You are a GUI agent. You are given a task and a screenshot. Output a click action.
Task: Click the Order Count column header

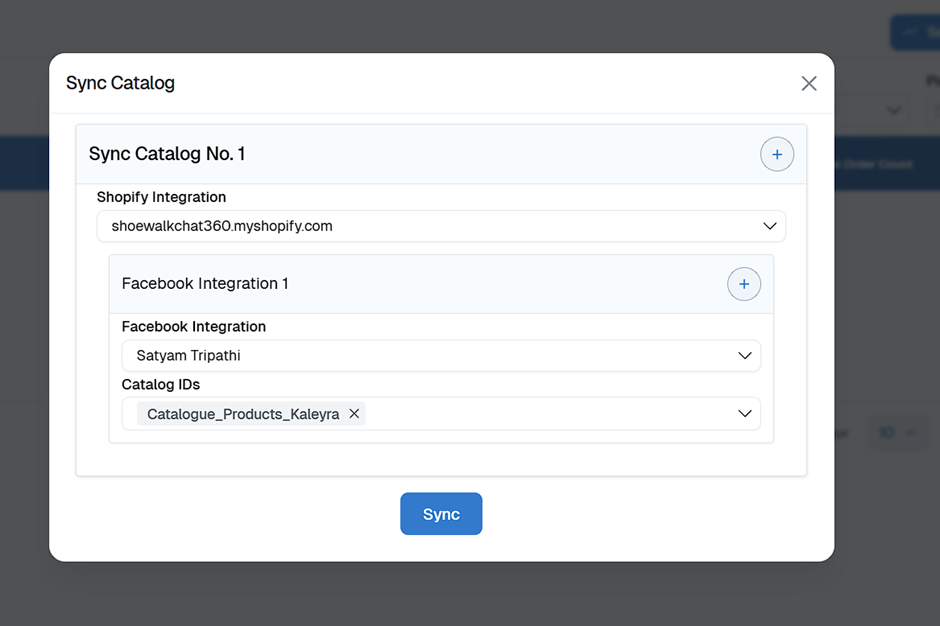[x=878, y=164]
